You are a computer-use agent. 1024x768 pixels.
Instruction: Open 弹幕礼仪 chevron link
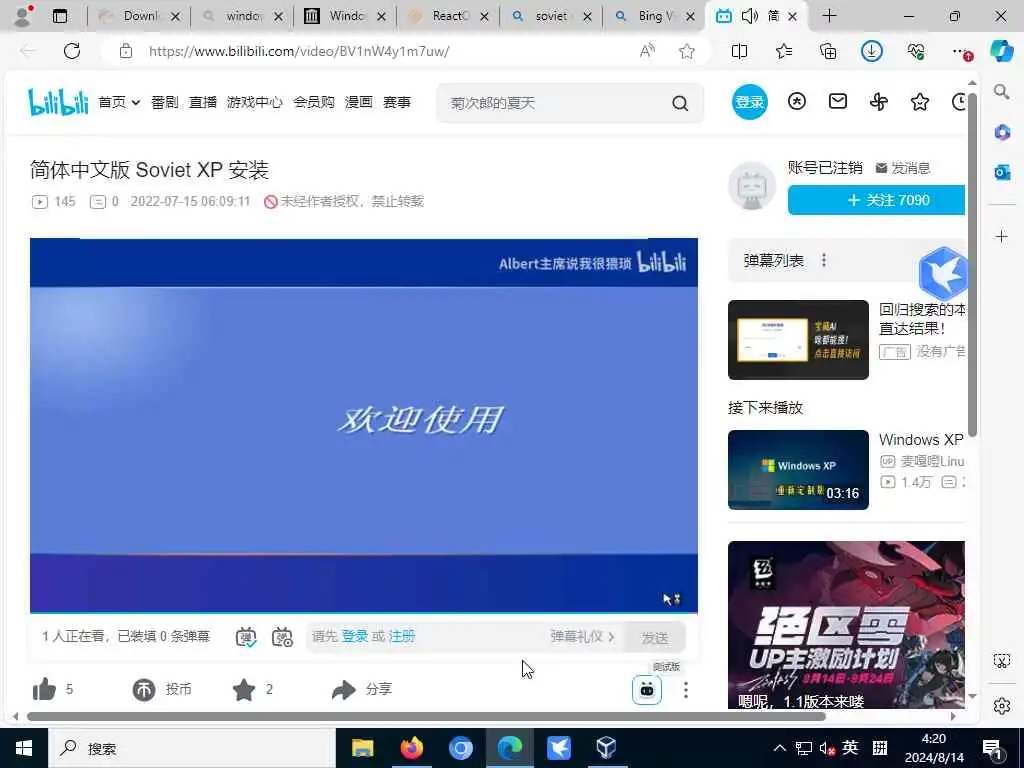point(583,636)
